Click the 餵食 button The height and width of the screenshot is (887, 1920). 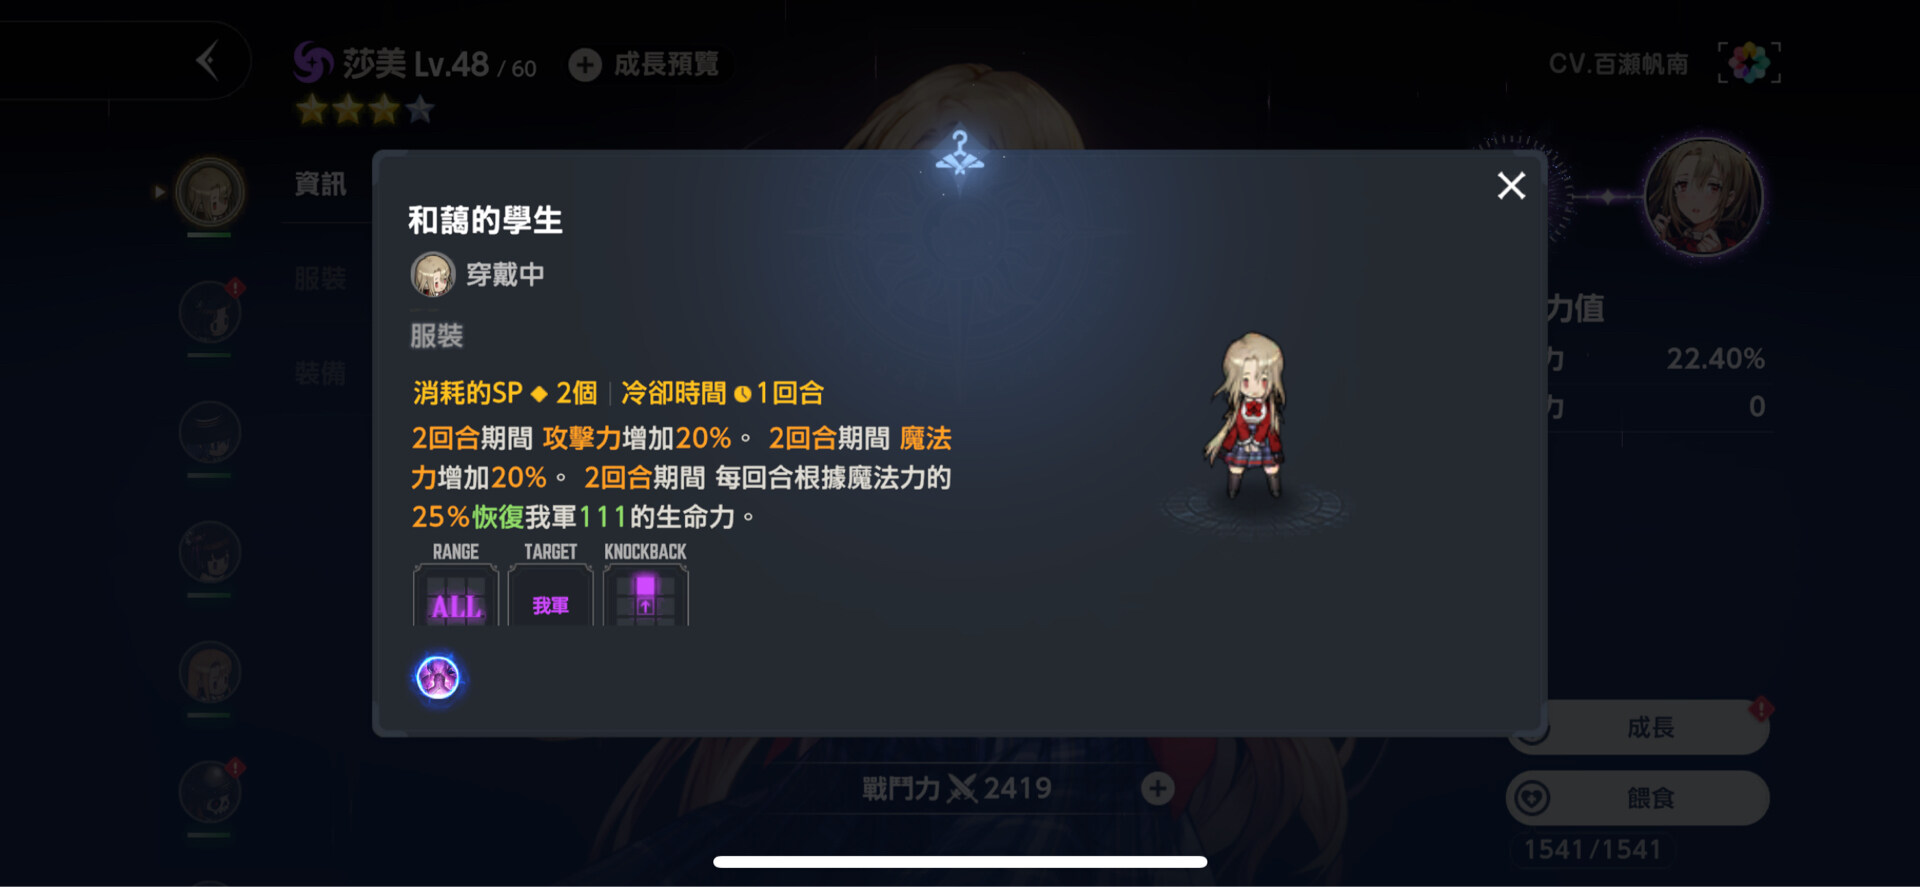[1638, 798]
